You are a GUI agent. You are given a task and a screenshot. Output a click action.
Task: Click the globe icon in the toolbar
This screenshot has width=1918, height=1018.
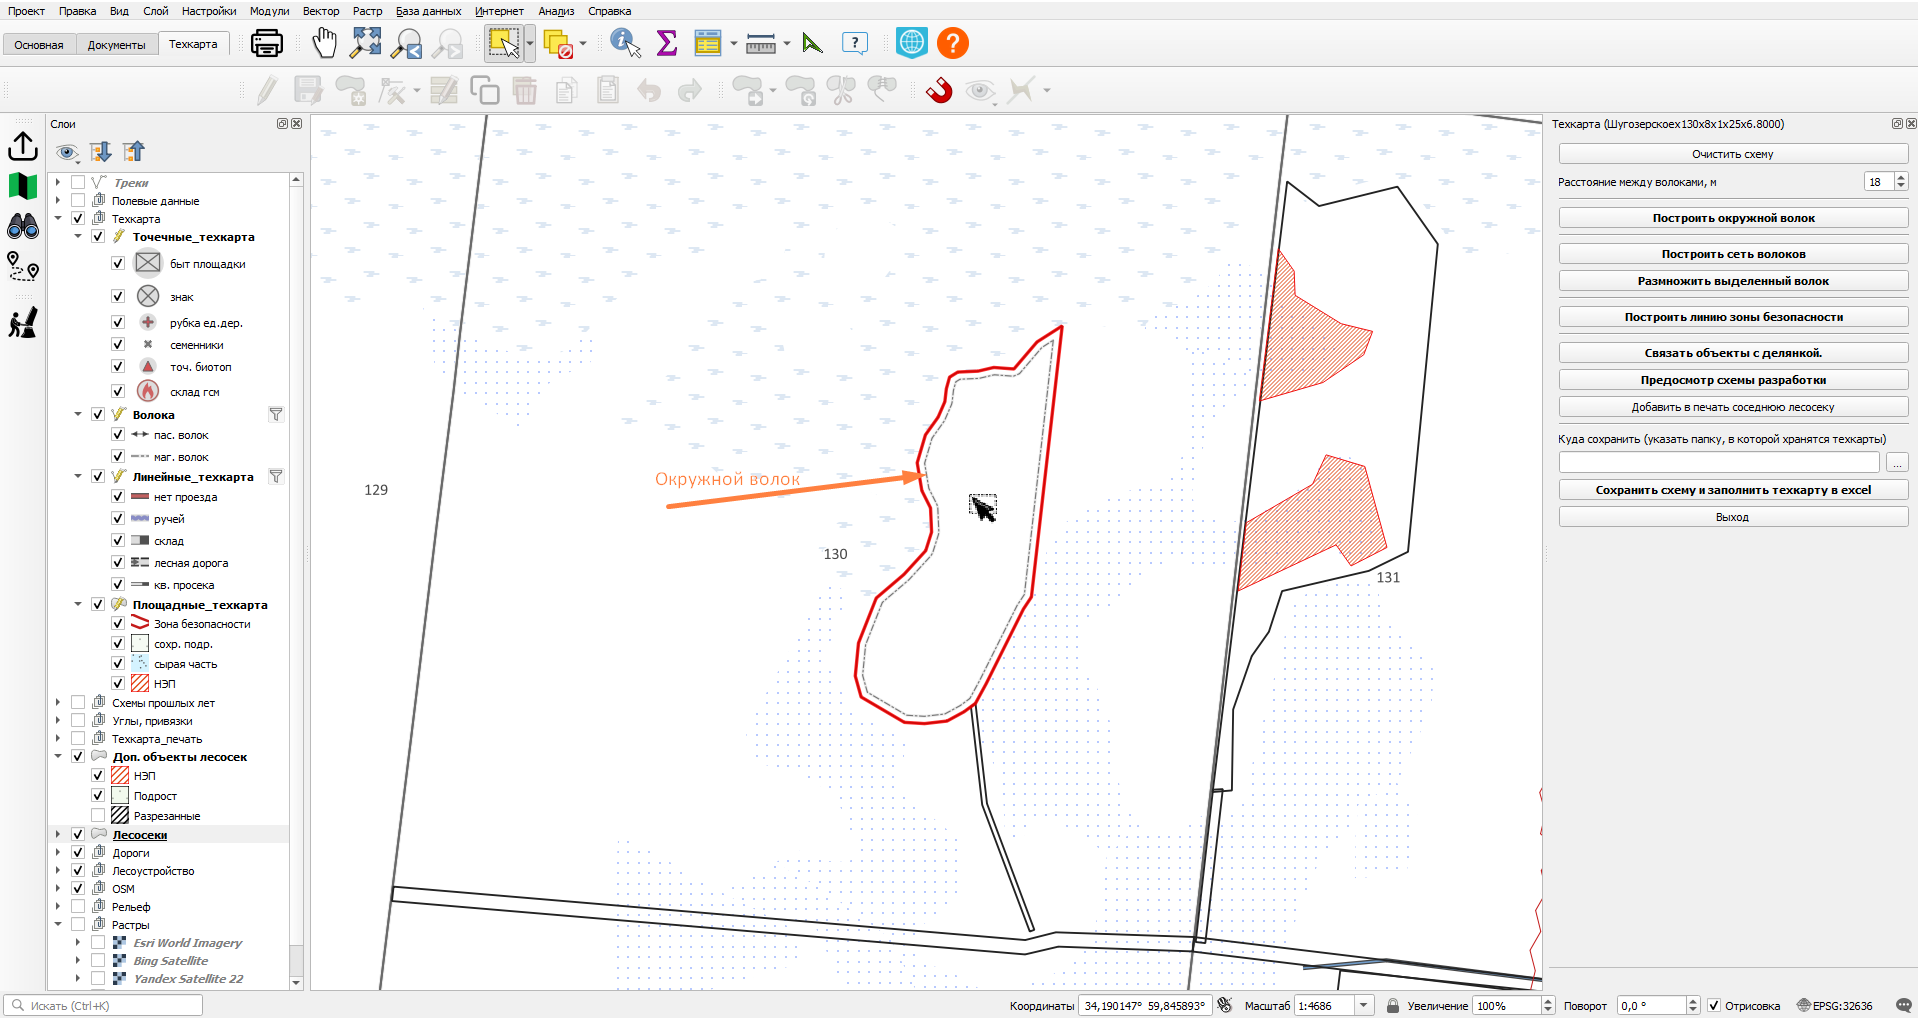912,43
